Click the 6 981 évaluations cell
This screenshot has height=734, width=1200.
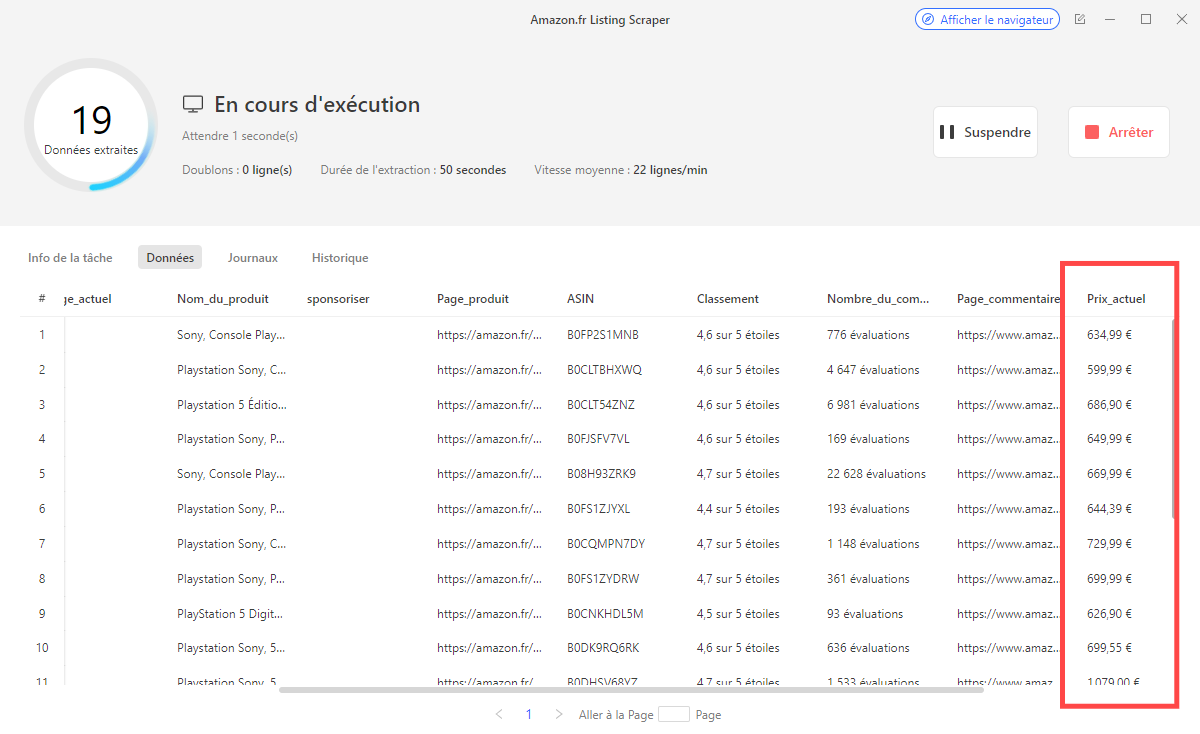pyautogui.click(x=873, y=405)
